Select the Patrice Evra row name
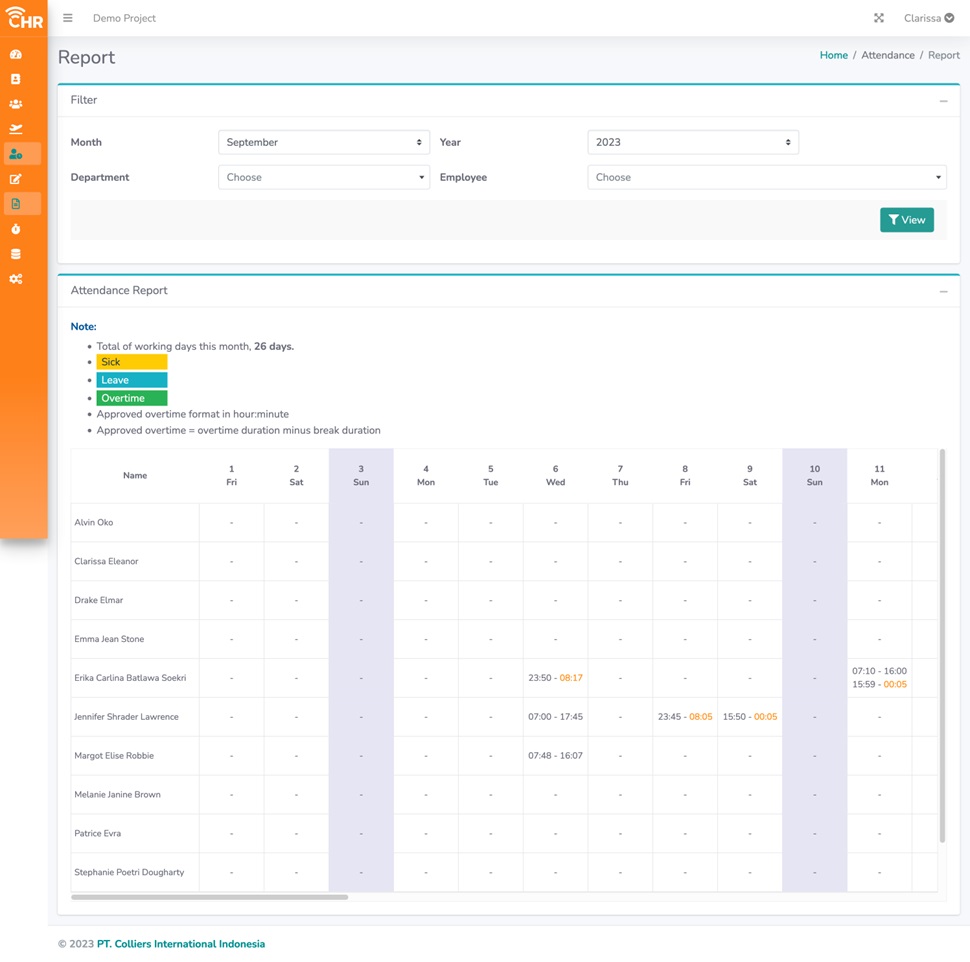970x962 pixels. pos(98,833)
